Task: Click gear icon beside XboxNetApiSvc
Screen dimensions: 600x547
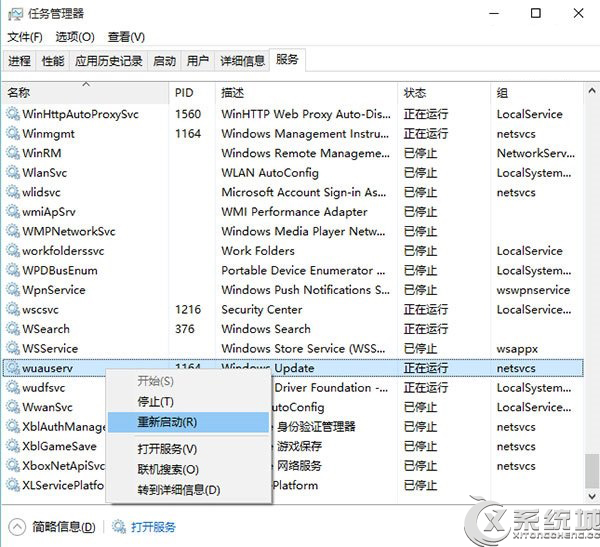Action: 13,465
